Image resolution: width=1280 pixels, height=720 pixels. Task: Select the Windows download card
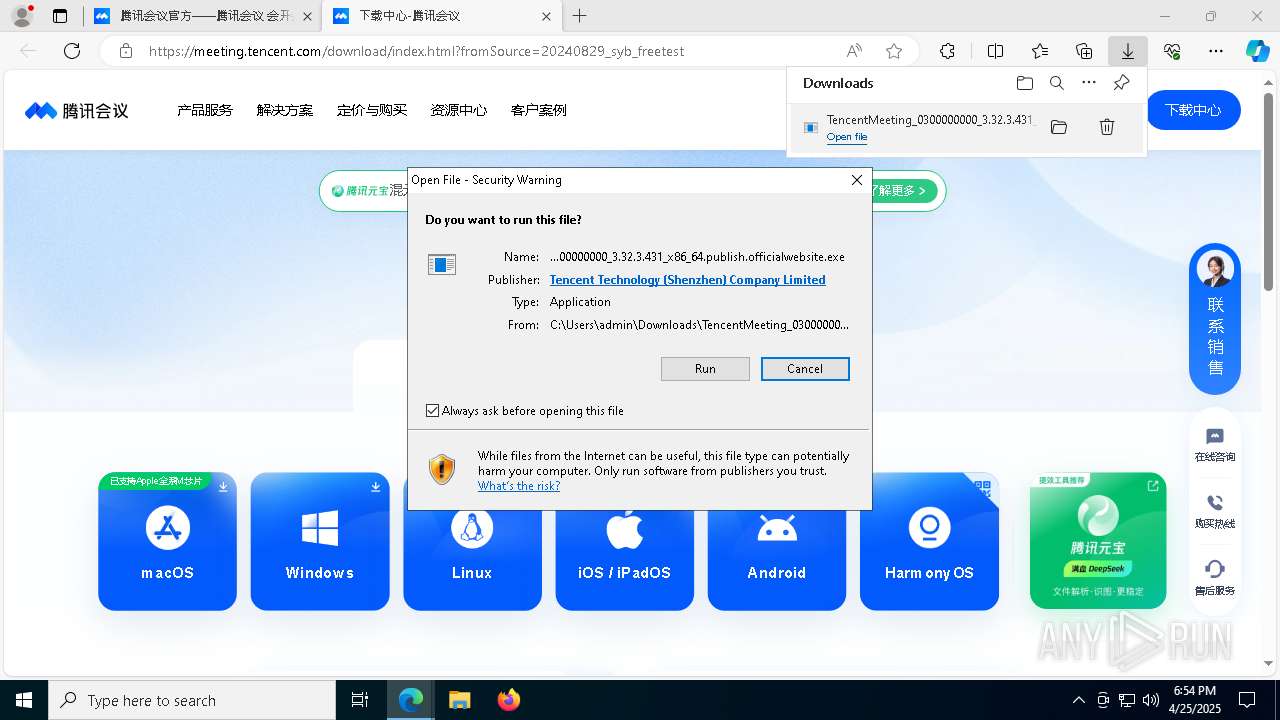[x=320, y=541]
